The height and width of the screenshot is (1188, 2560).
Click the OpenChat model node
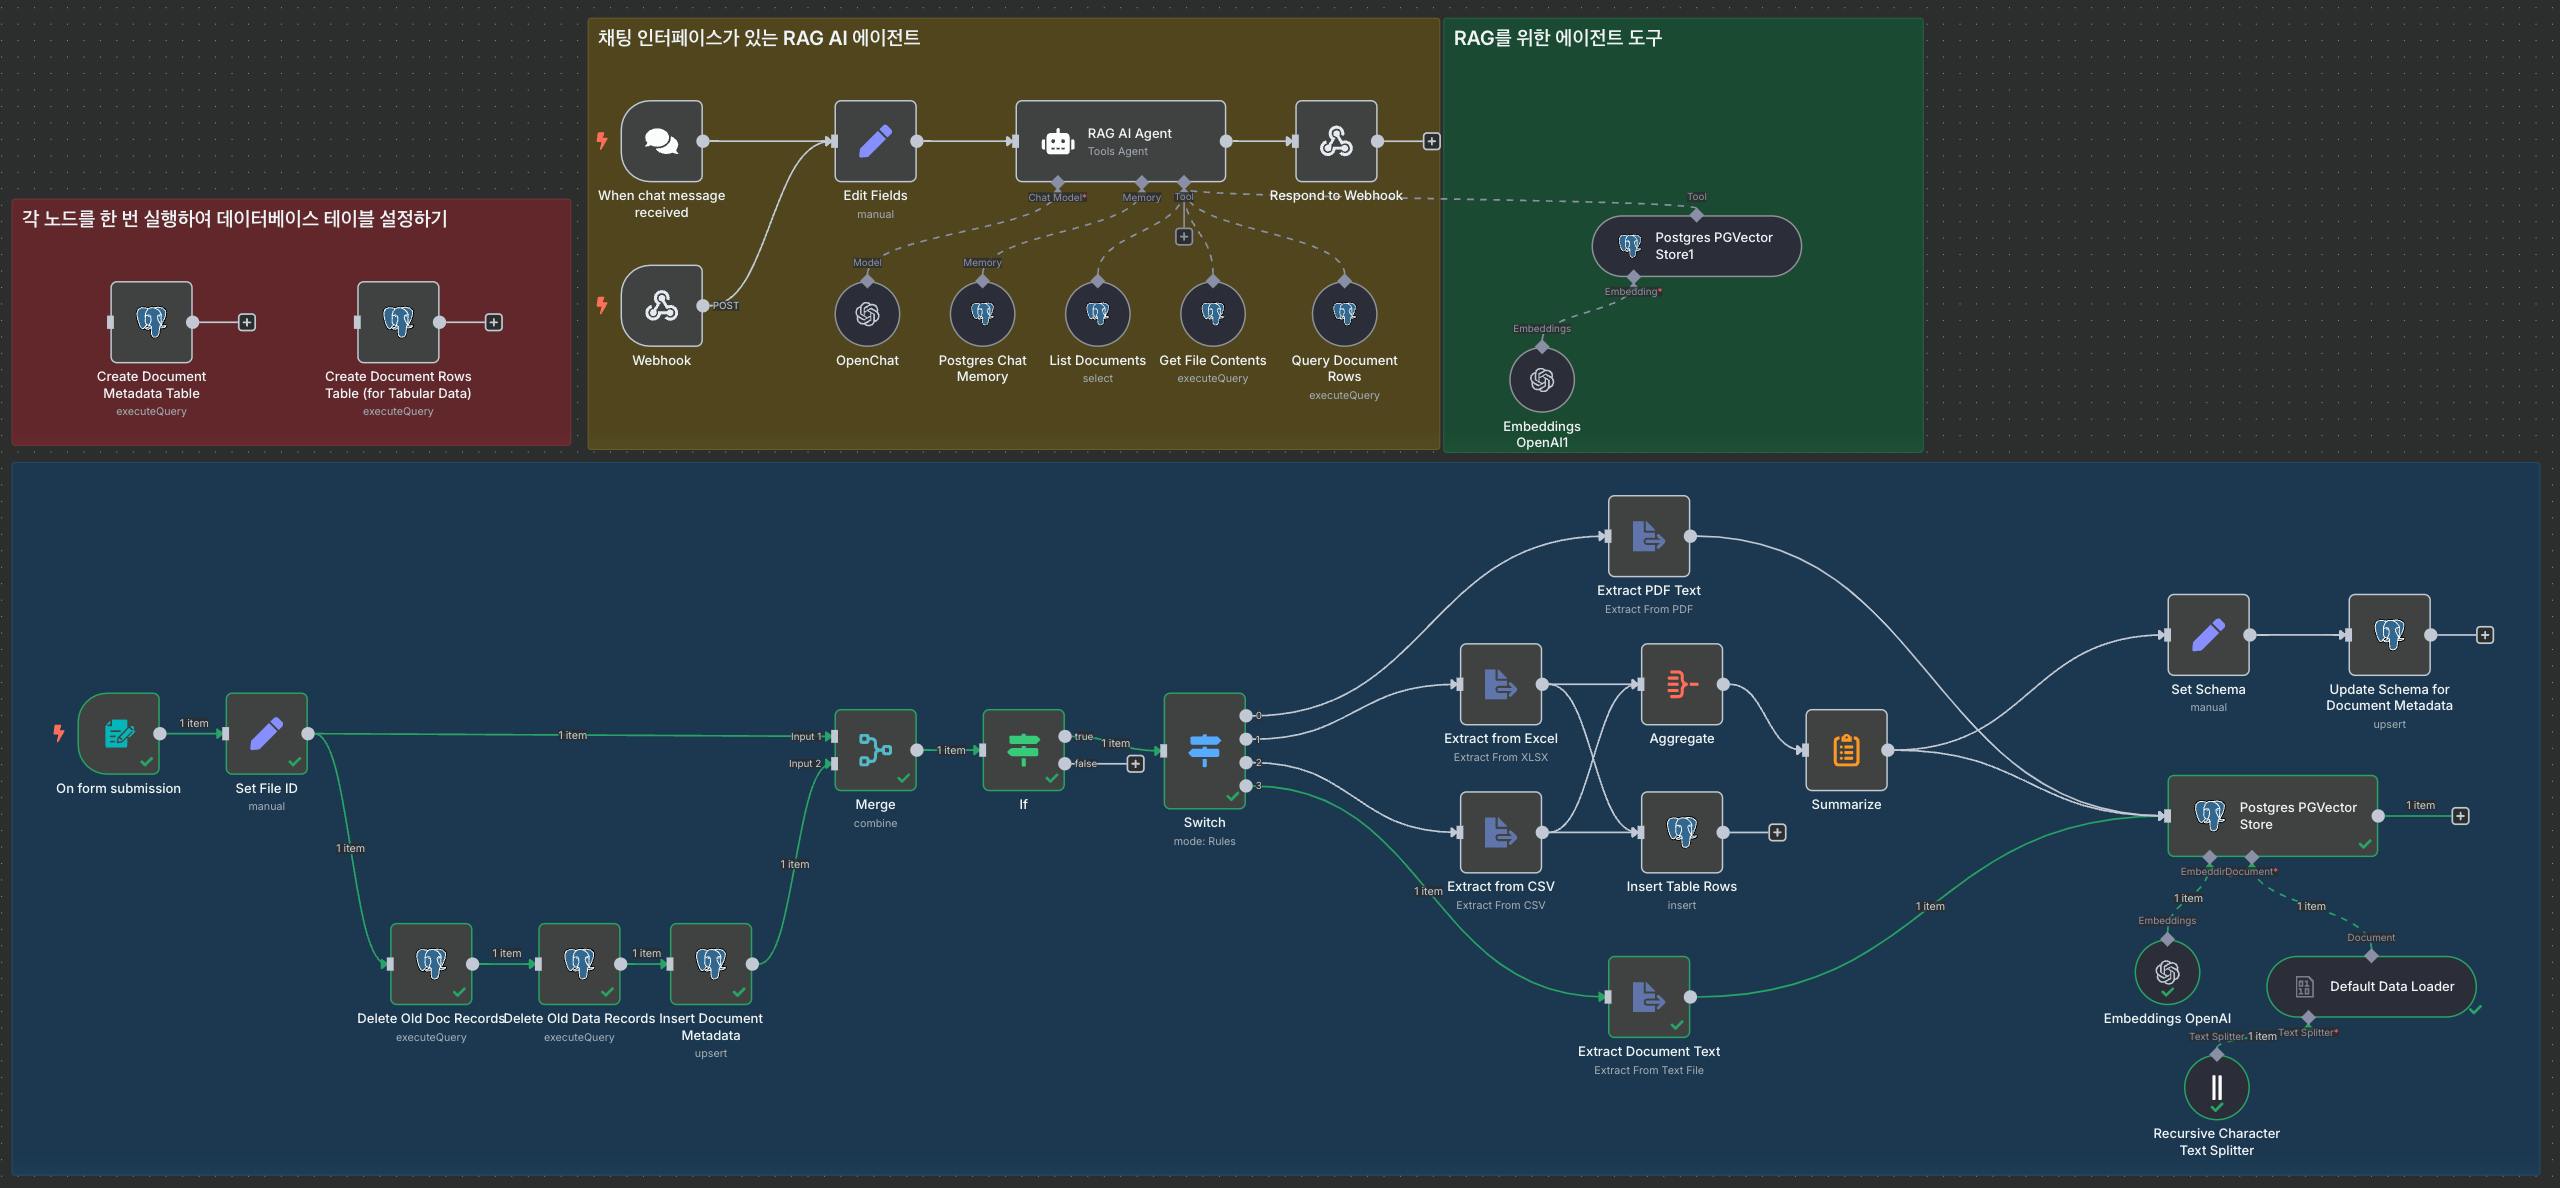(x=867, y=314)
